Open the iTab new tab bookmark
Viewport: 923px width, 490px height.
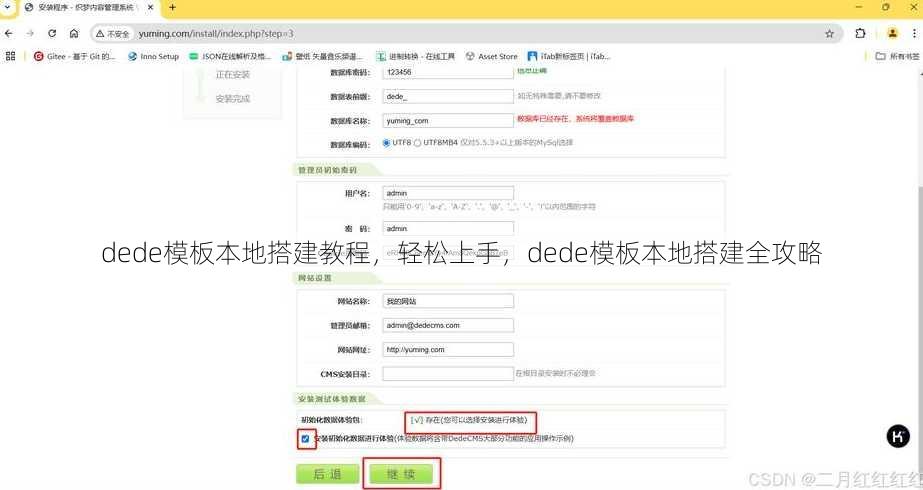(x=569, y=57)
